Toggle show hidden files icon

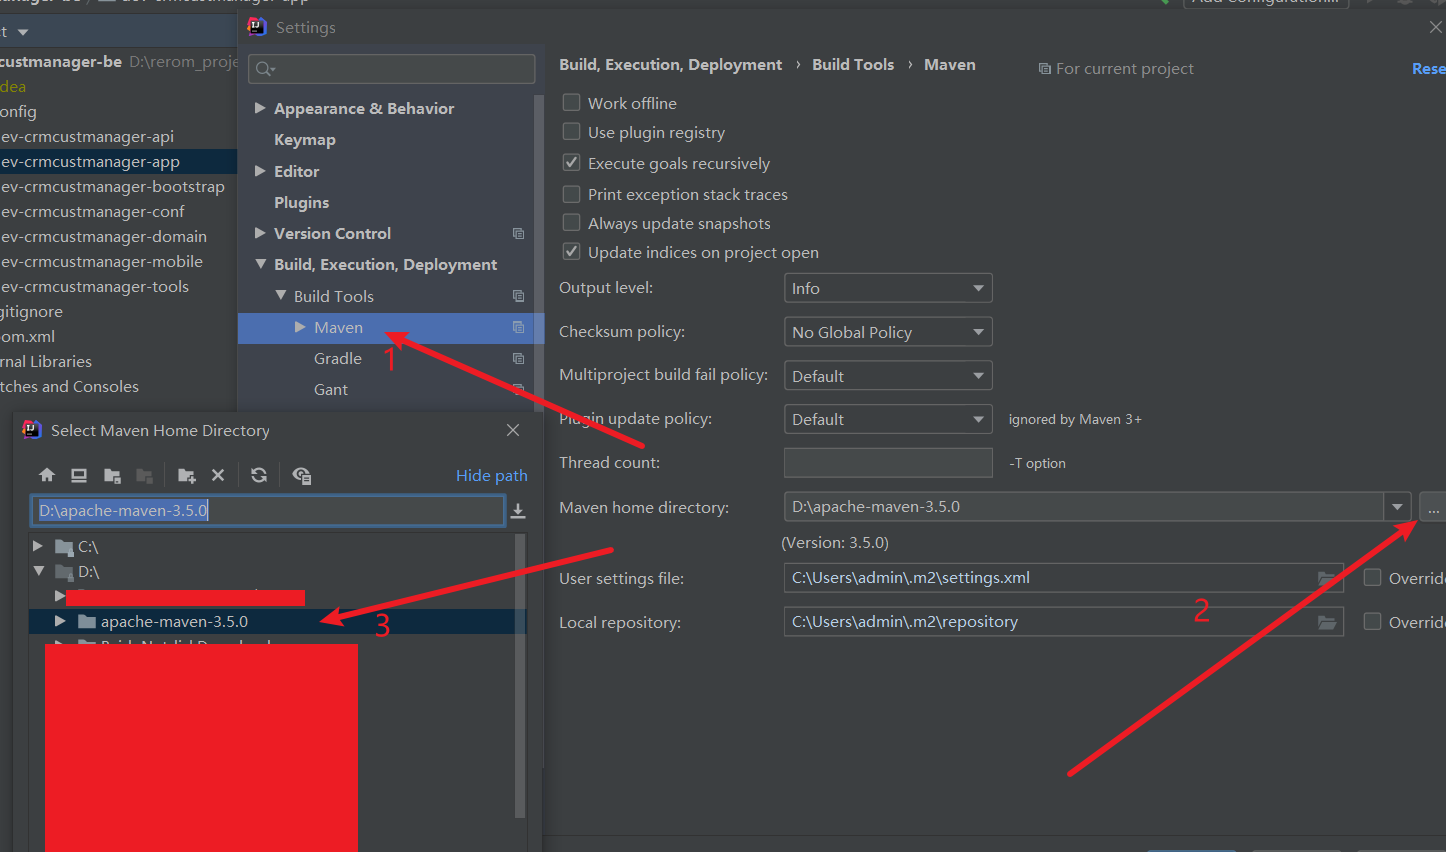301,475
